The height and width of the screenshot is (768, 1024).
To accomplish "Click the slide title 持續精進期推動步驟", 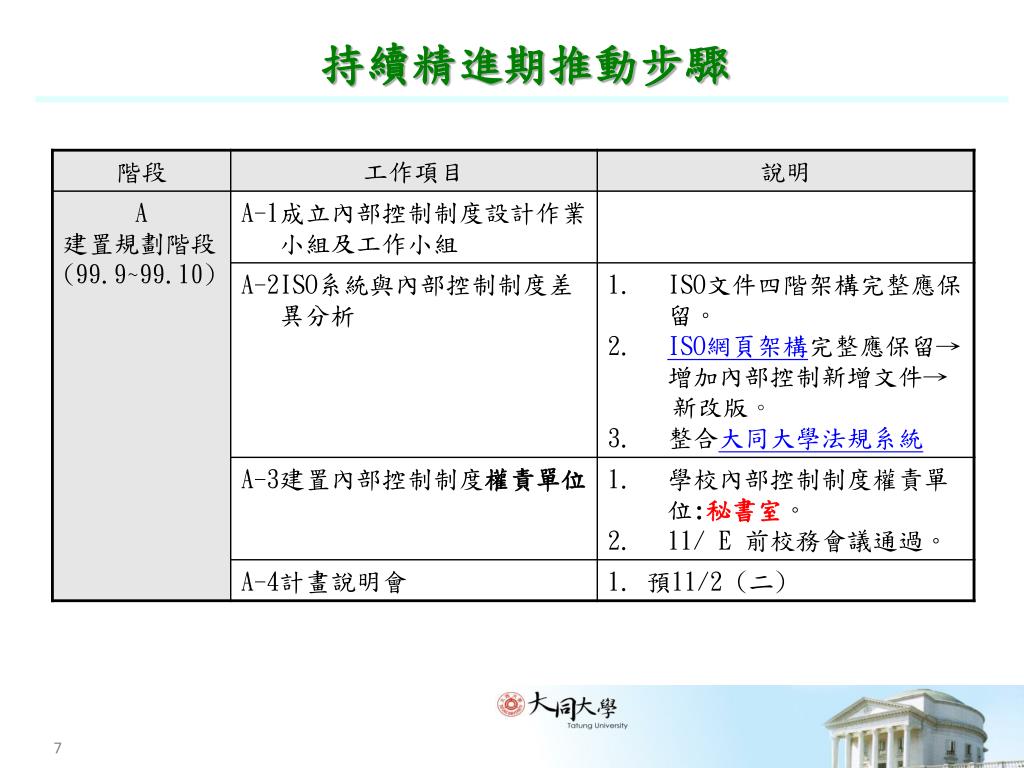I will 525,65.
